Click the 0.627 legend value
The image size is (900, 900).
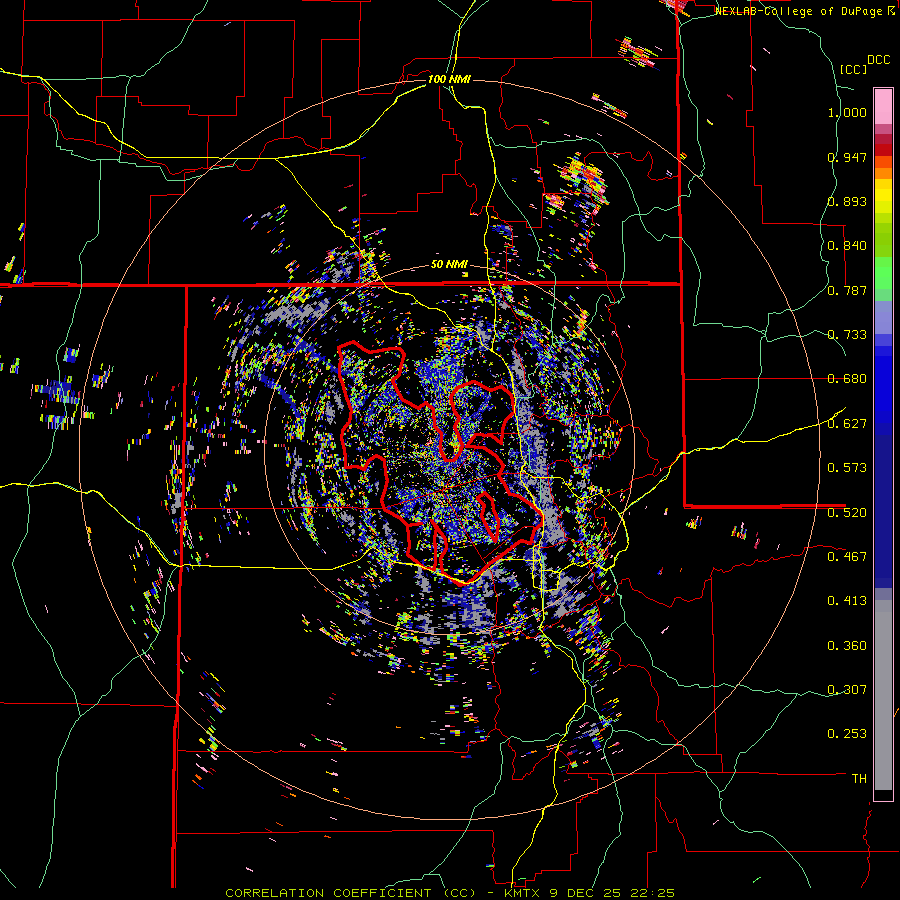[847, 424]
